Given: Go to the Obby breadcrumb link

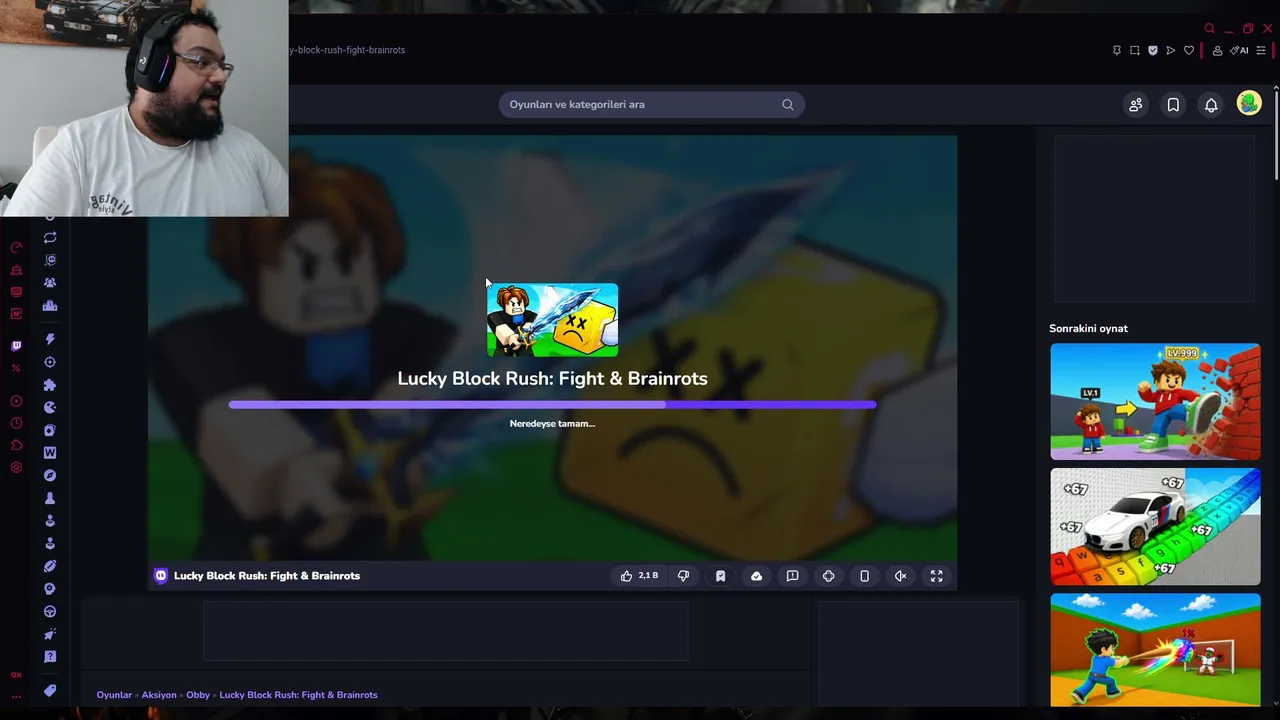Looking at the screenshot, I should [x=198, y=695].
